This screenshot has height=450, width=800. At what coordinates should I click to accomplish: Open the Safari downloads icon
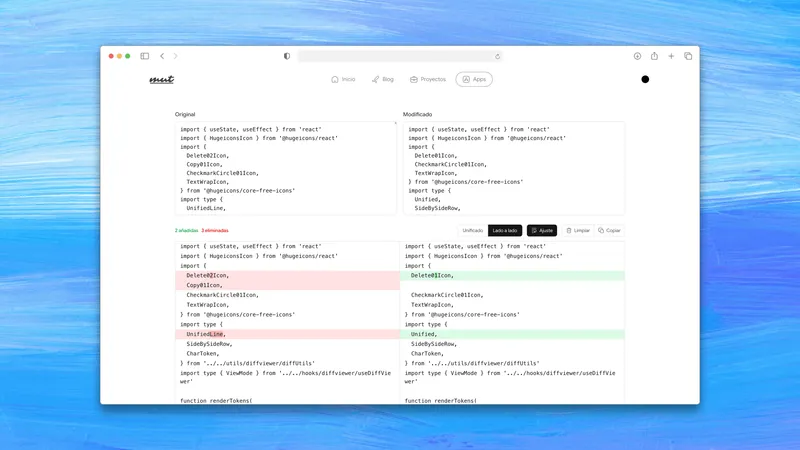point(637,56)
